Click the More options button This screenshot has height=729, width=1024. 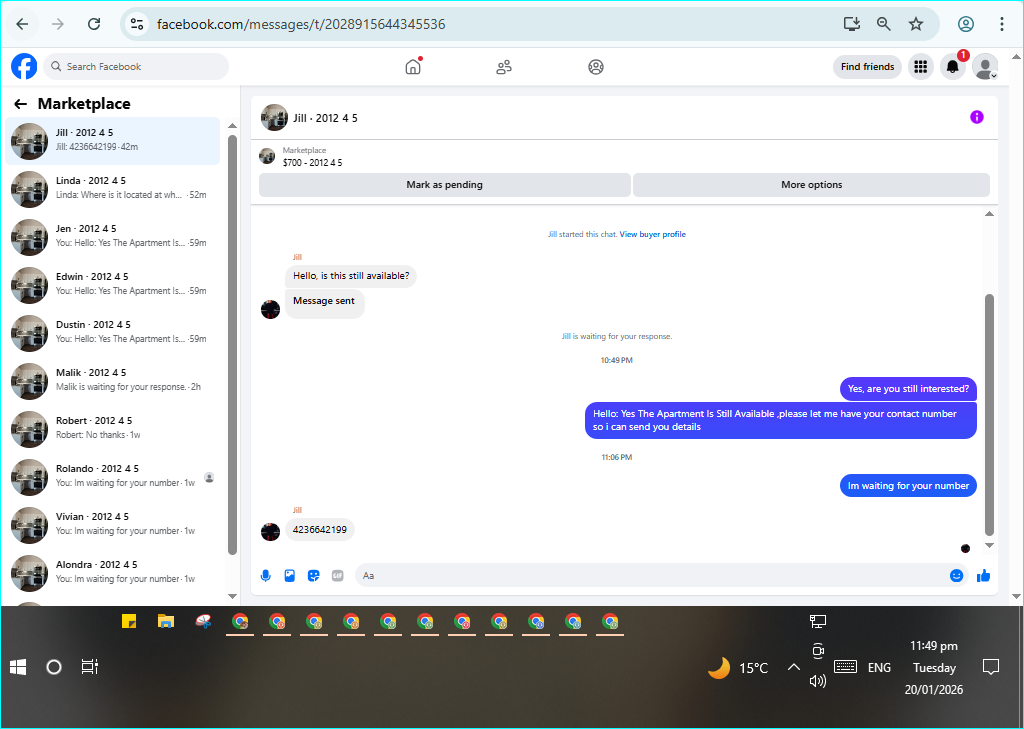pyautogui.click(x=811, y=185)
